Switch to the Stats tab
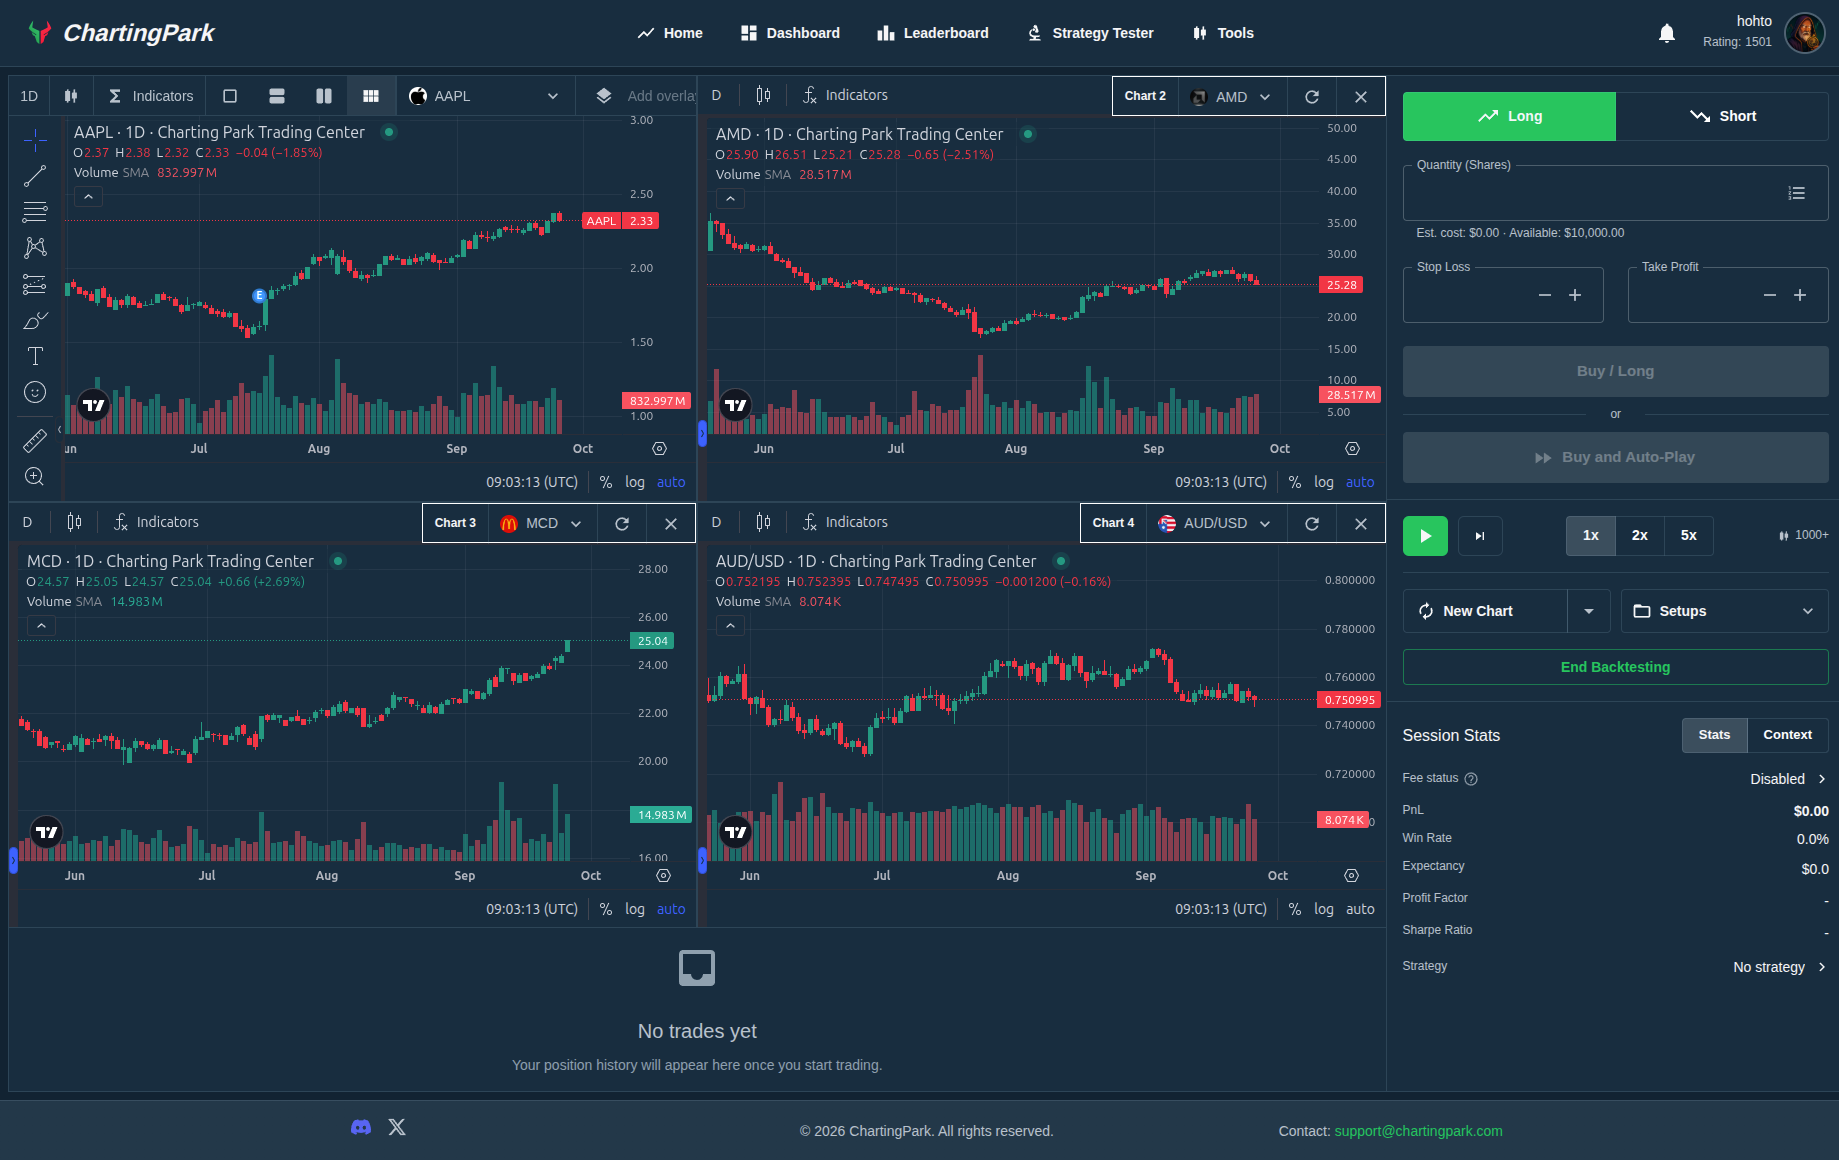The width and height of the screenshot is (1839, 1160). (x=1714, y=735)
